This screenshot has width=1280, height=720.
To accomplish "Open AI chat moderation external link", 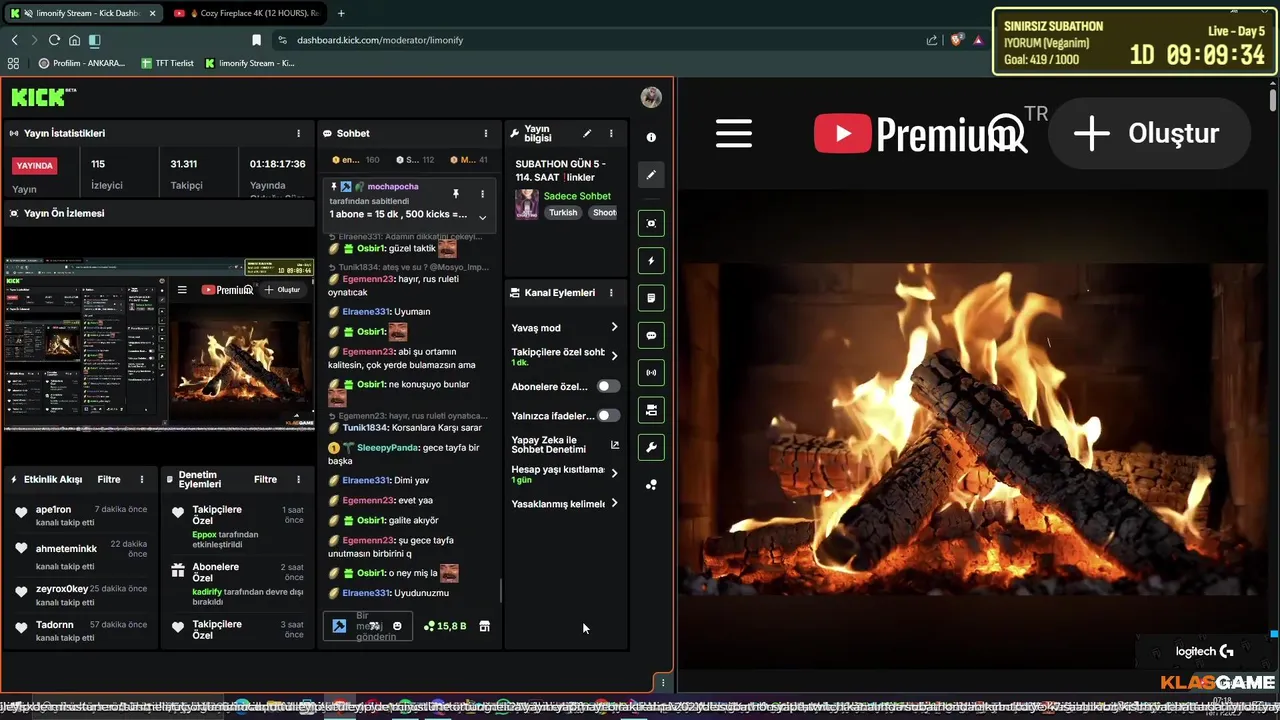I will [x=614, y=445].
